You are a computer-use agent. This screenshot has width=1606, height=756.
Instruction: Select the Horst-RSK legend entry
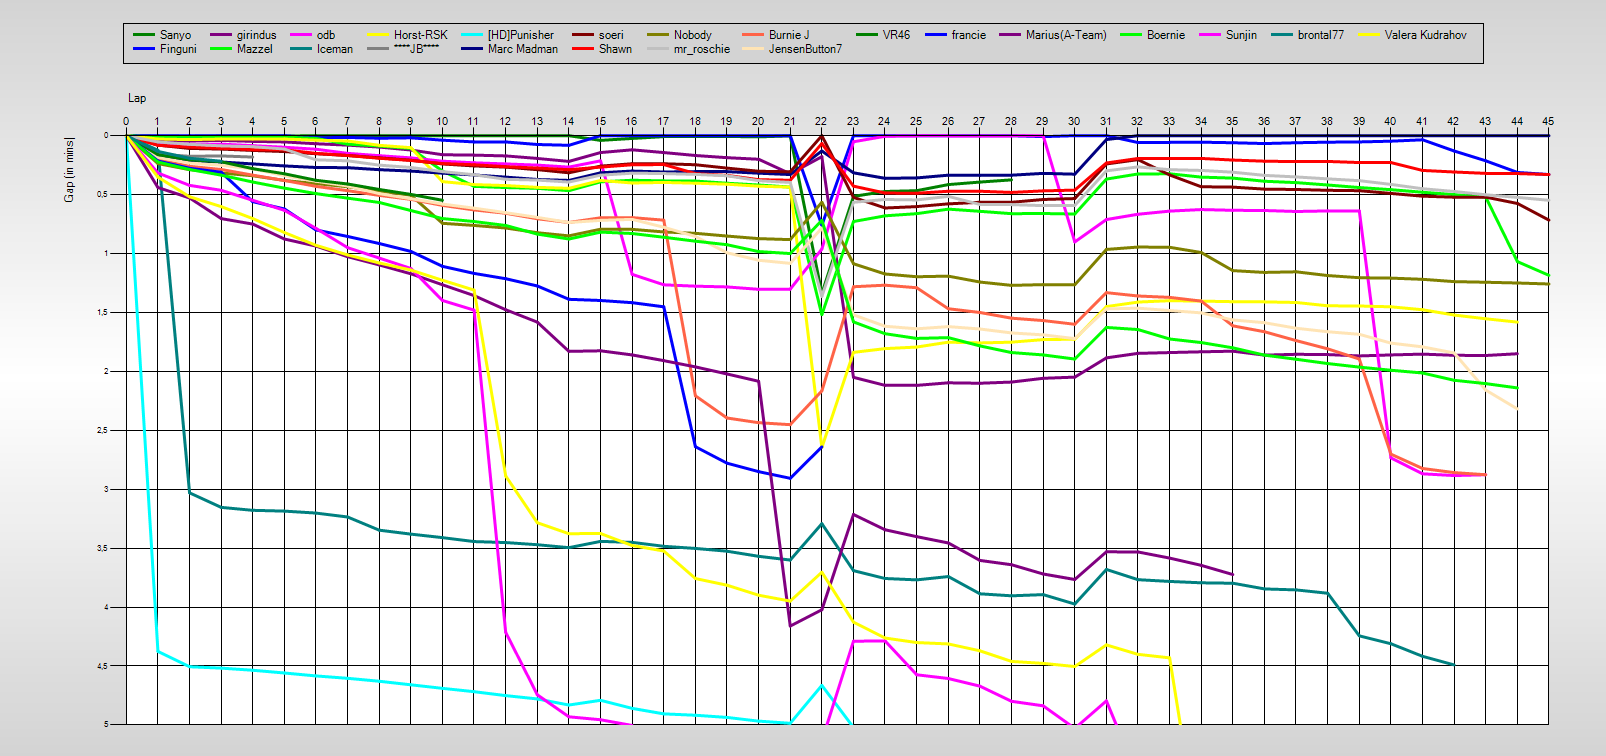[420, 35]
